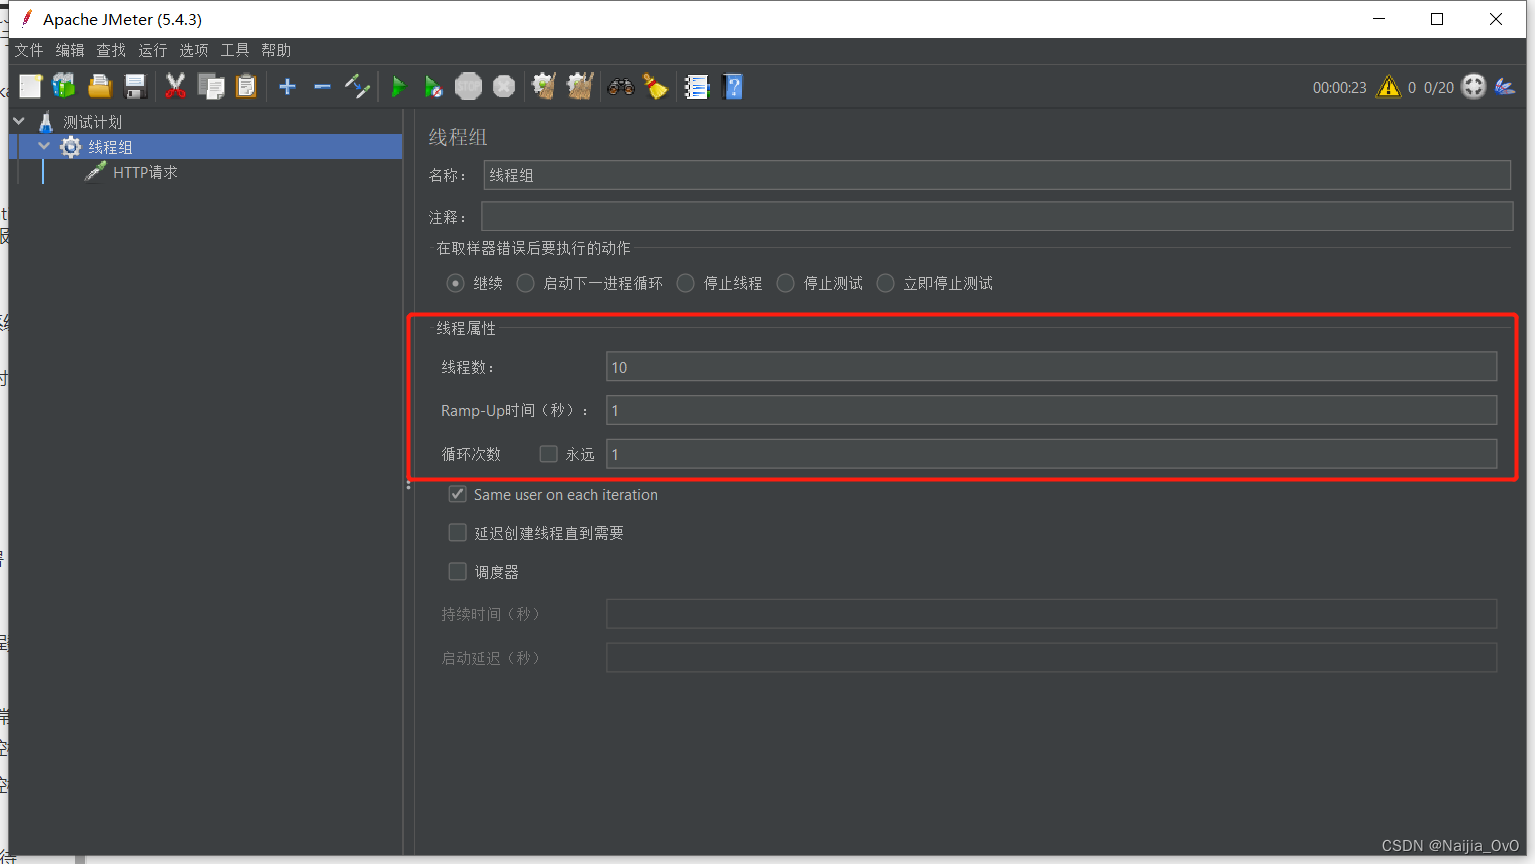Start the test with green play icon
This screenshot has height=864, width=1535.
coord(398,87)
